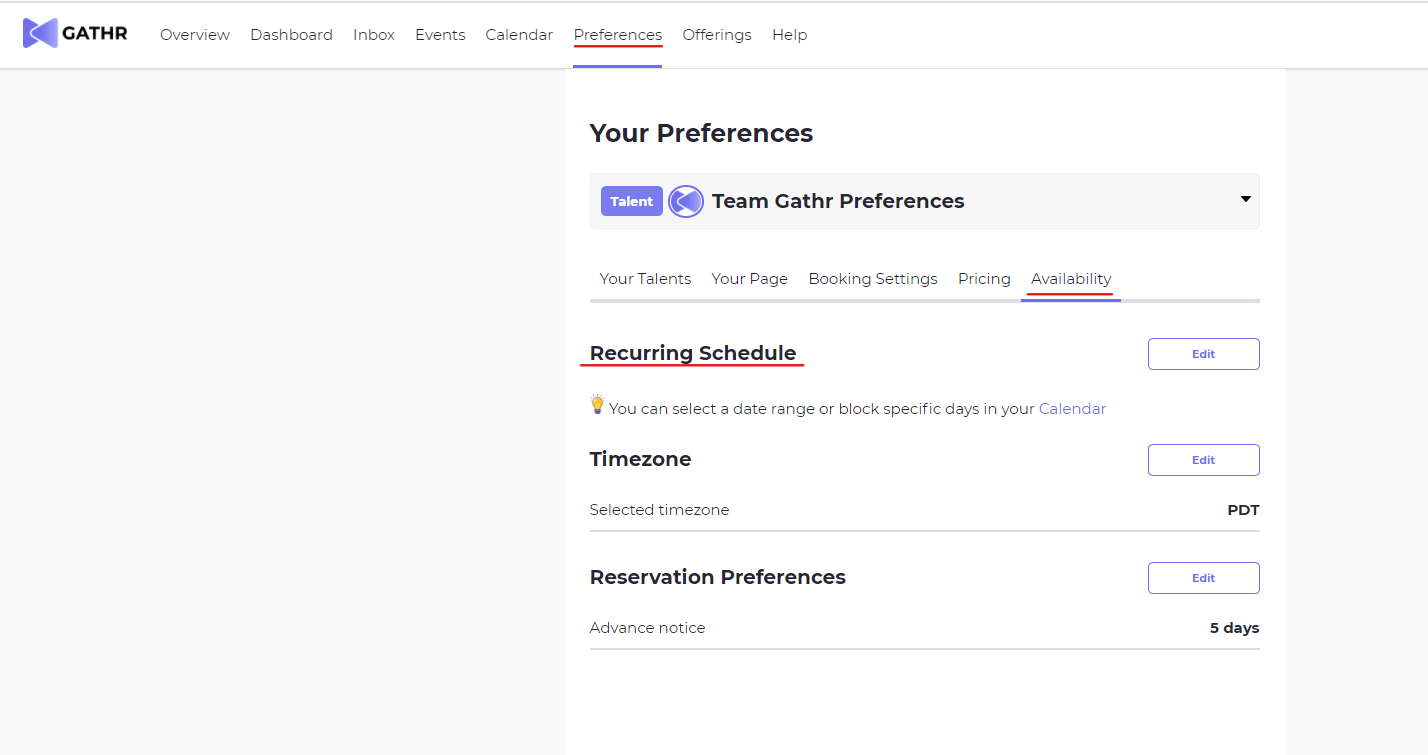
Task: Open the Inbox nav item
Action: (374, 34)
